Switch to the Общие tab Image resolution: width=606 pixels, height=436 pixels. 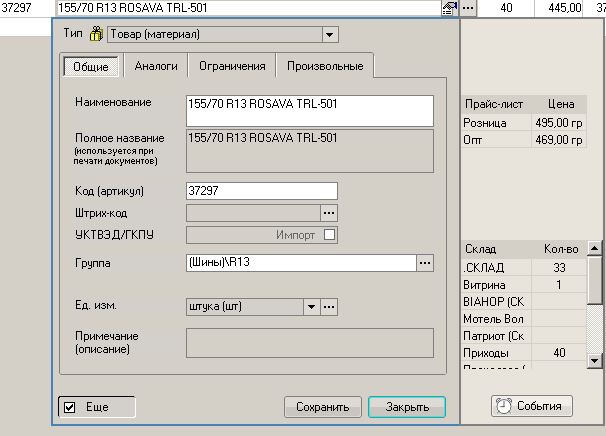coord(91,66)
